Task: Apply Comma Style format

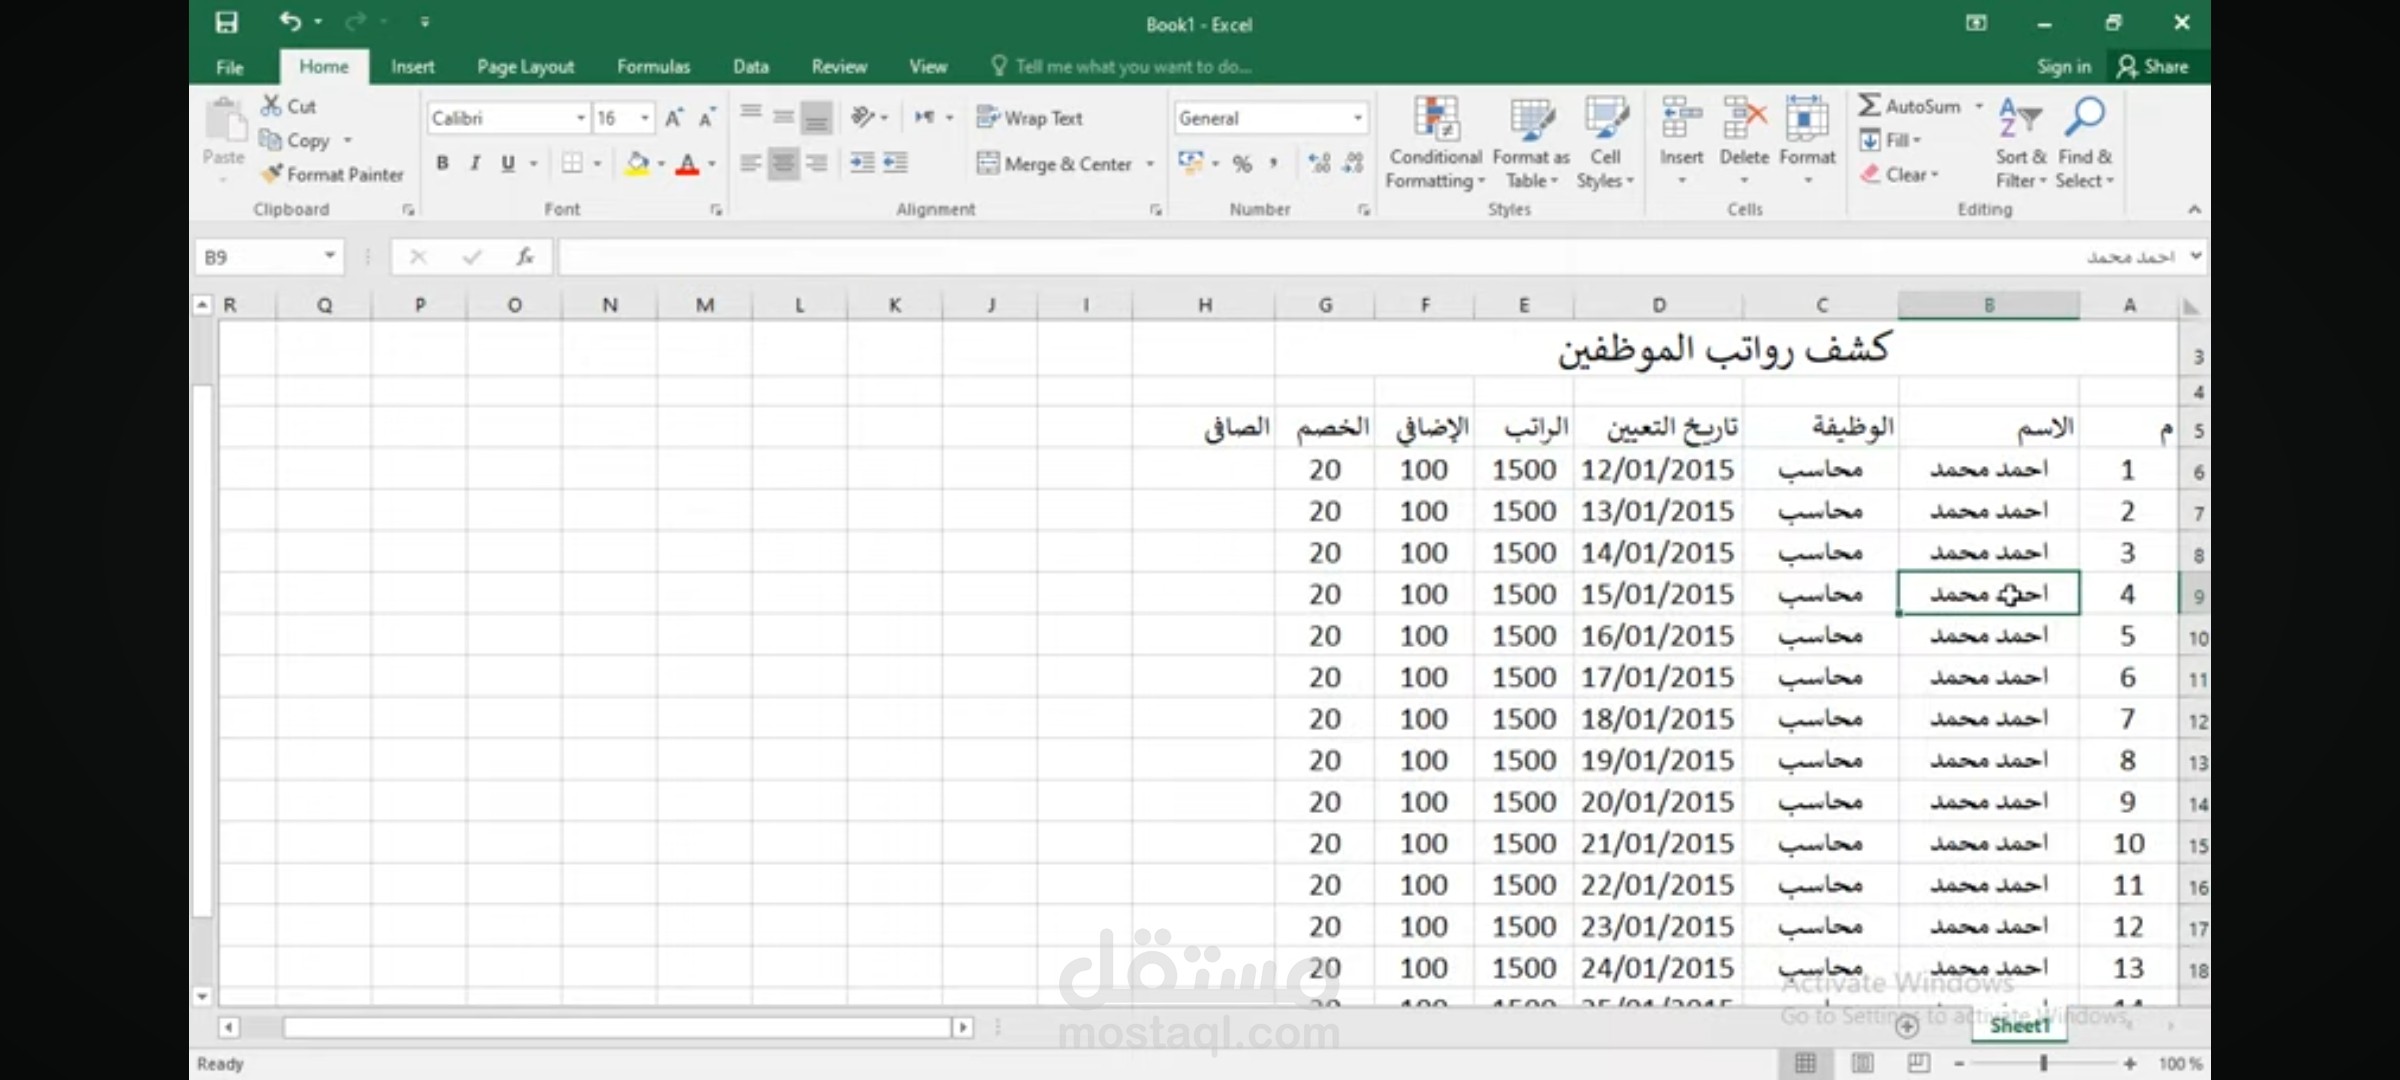Action: point(1273,163)
